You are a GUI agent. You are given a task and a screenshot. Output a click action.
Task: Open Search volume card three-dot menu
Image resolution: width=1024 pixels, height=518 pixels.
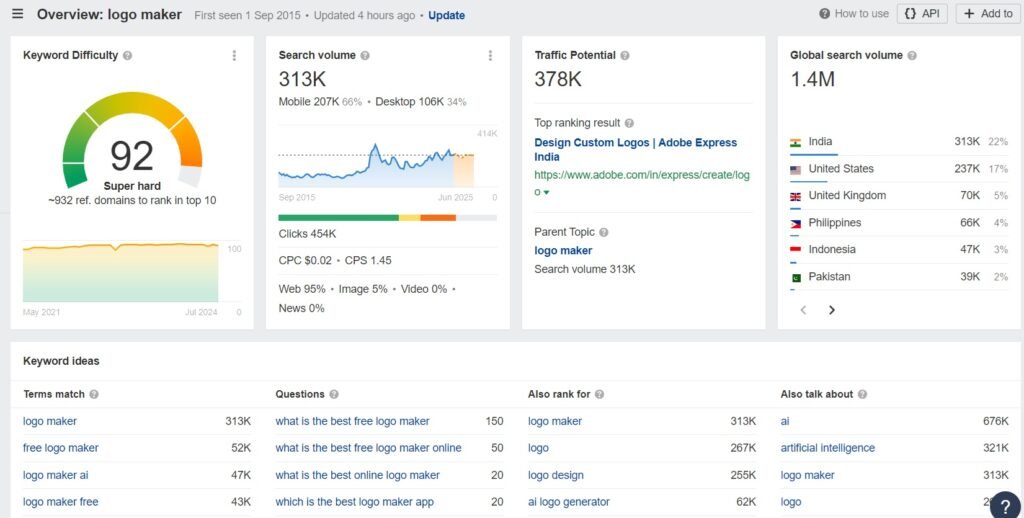point(490,56)
